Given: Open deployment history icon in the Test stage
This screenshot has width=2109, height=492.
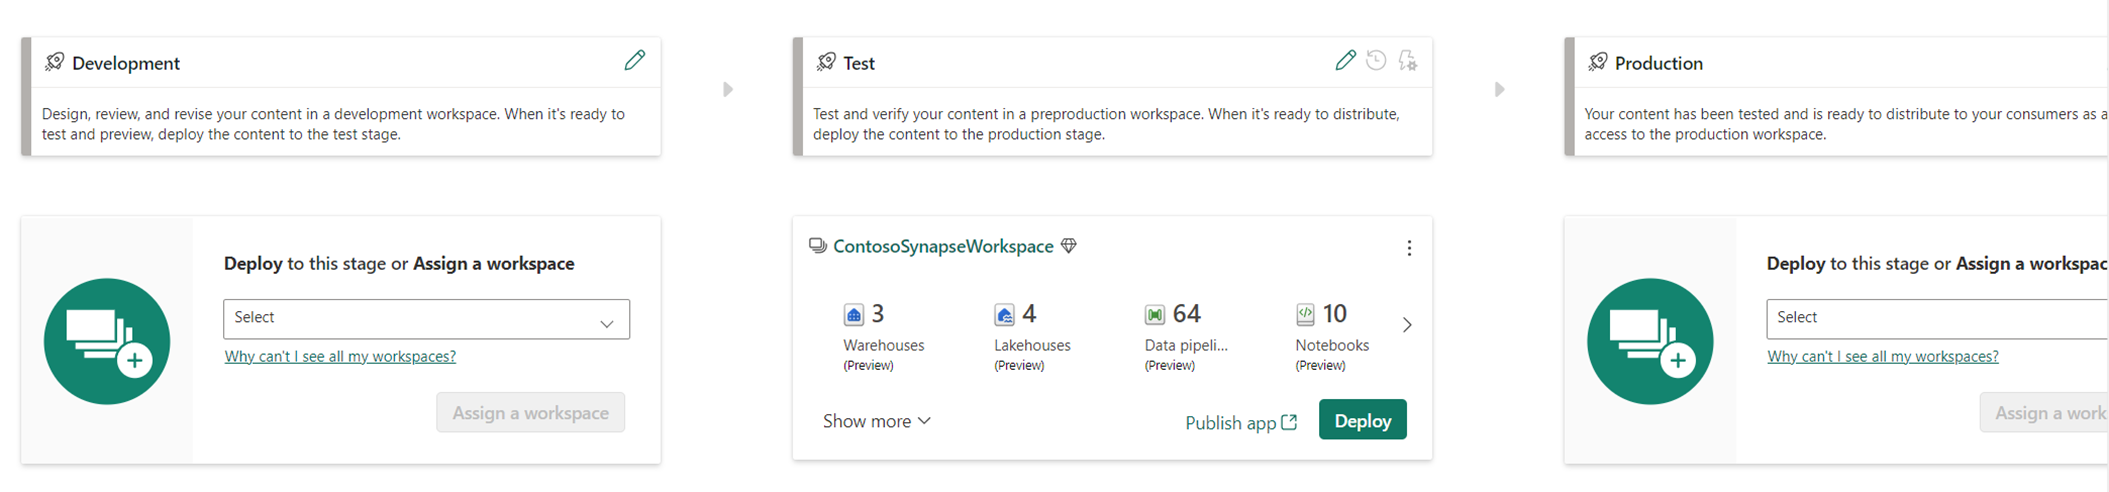Looking at the screenshot, I should [1376, 61].
